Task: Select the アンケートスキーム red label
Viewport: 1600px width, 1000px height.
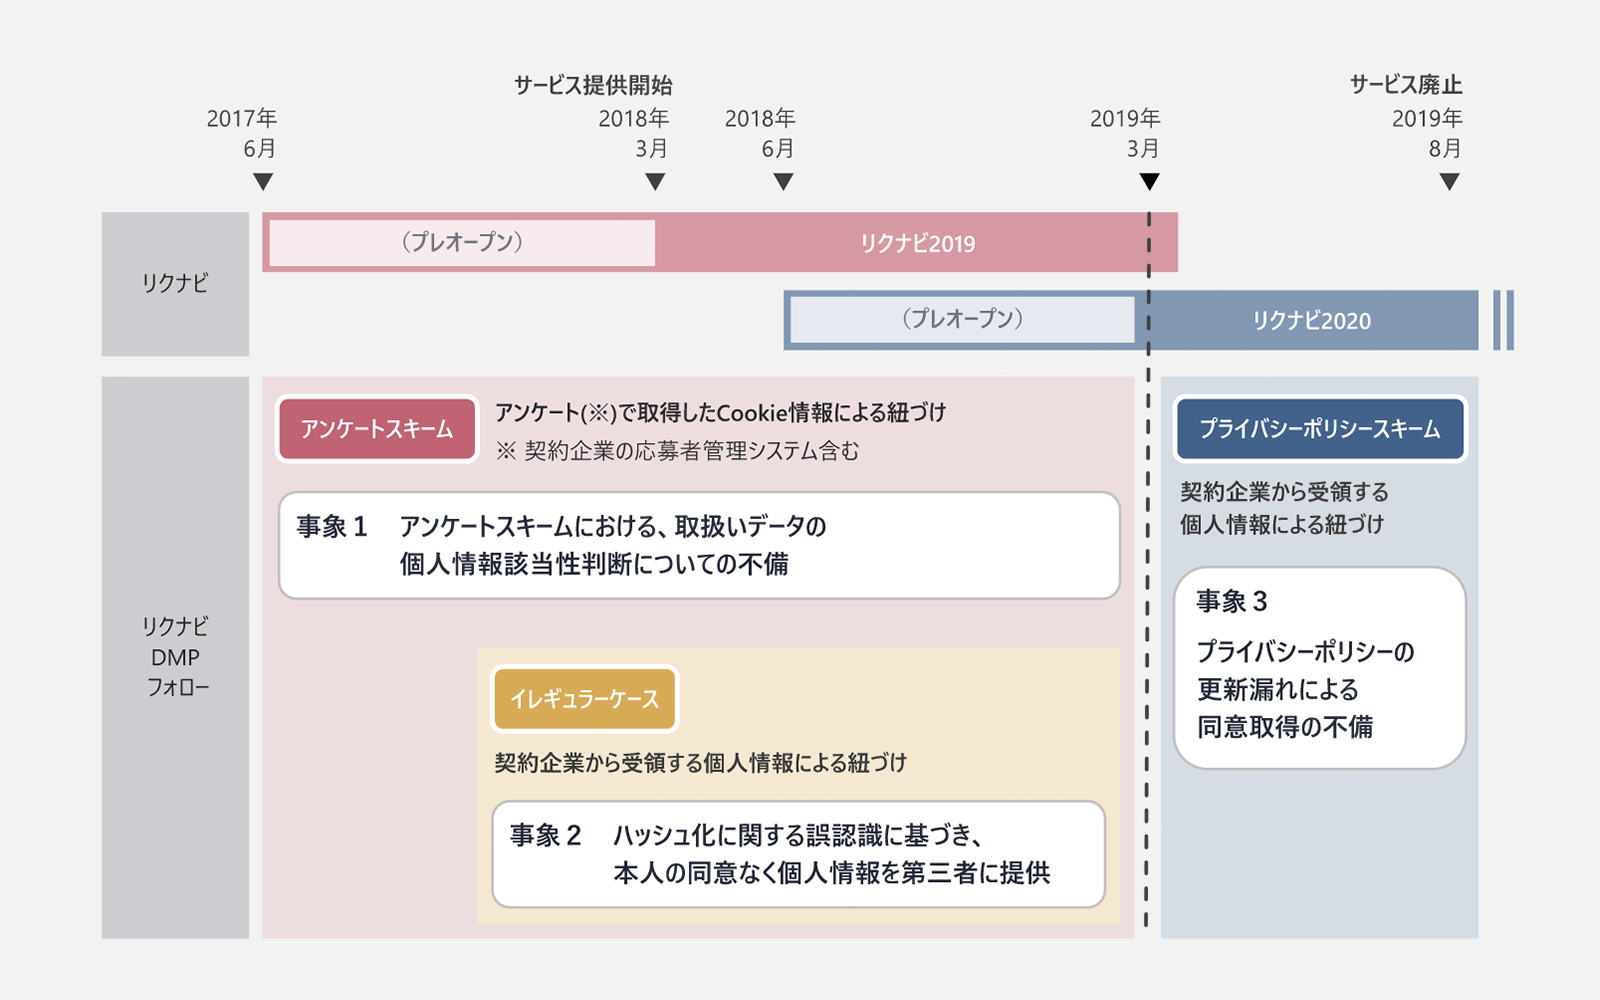Action: tap(377, 429)
